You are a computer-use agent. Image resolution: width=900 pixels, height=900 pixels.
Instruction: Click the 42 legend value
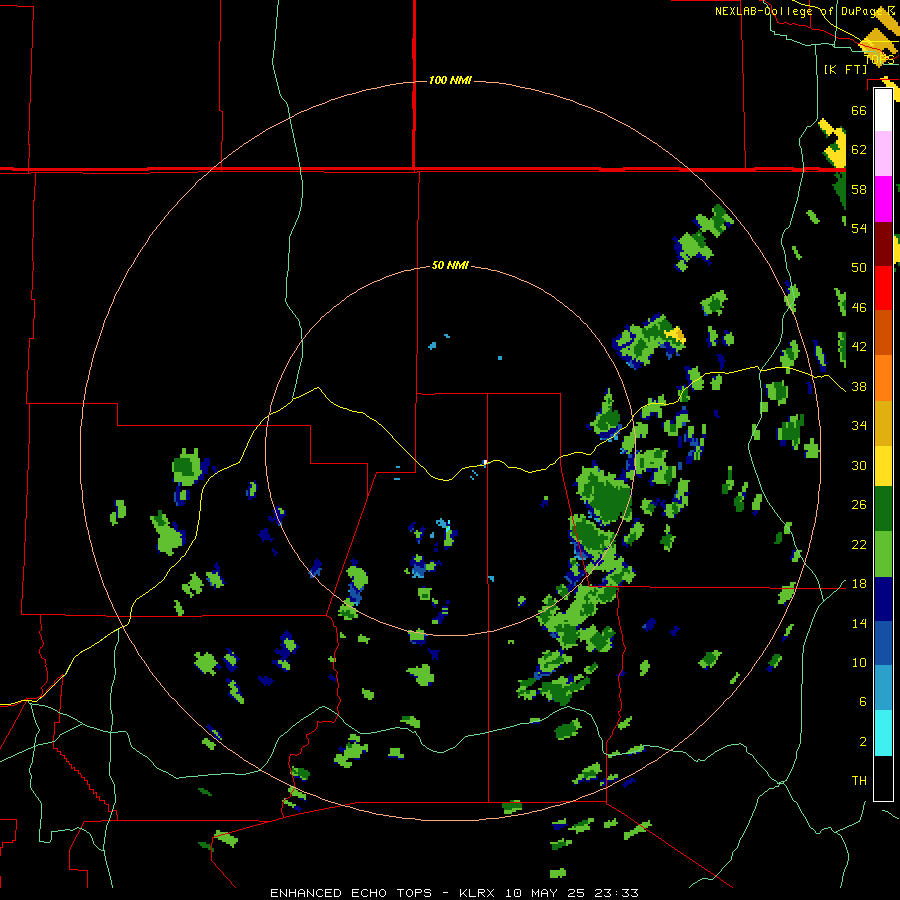pos(859,347)
